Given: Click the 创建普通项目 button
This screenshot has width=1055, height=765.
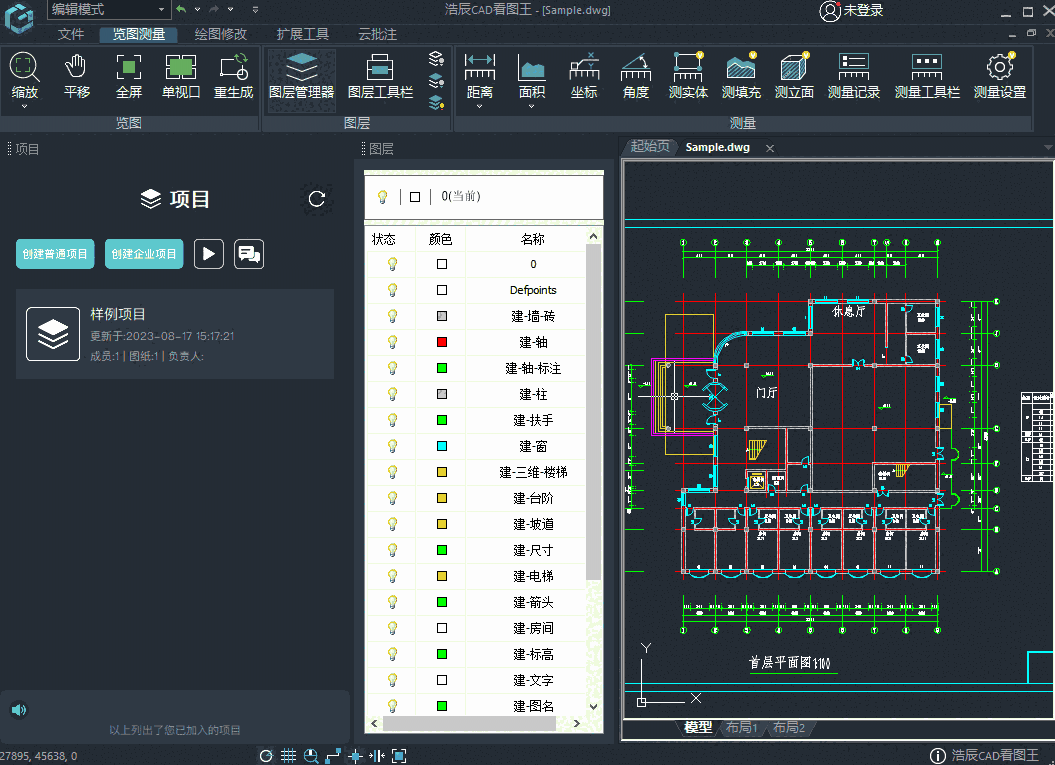Looking at the screenshot, I should pos(55,254).
